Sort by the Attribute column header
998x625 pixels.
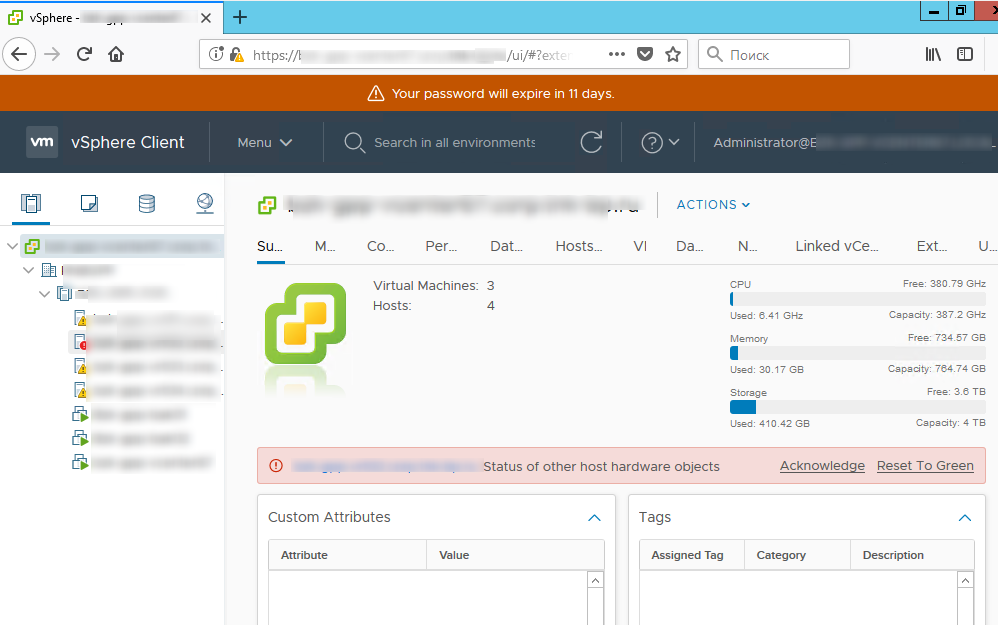pyautogui.click(x=348, y=555)
